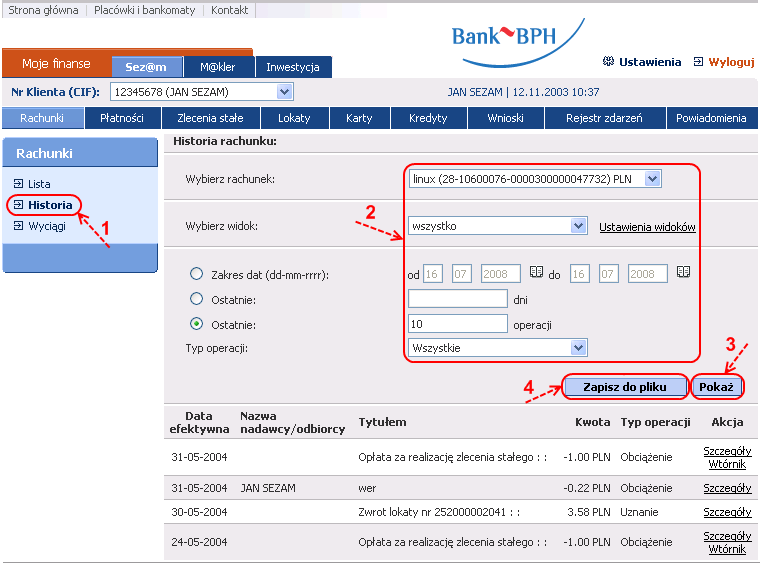Select the Zakres dat radio button
This screenshot has width=760, height=563.
click(x=196, y=274)
